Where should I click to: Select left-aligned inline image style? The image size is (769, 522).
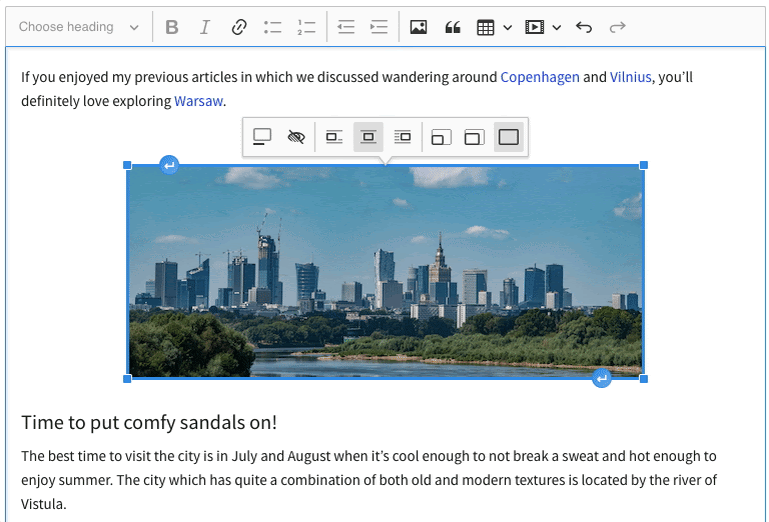click(334, 137)
